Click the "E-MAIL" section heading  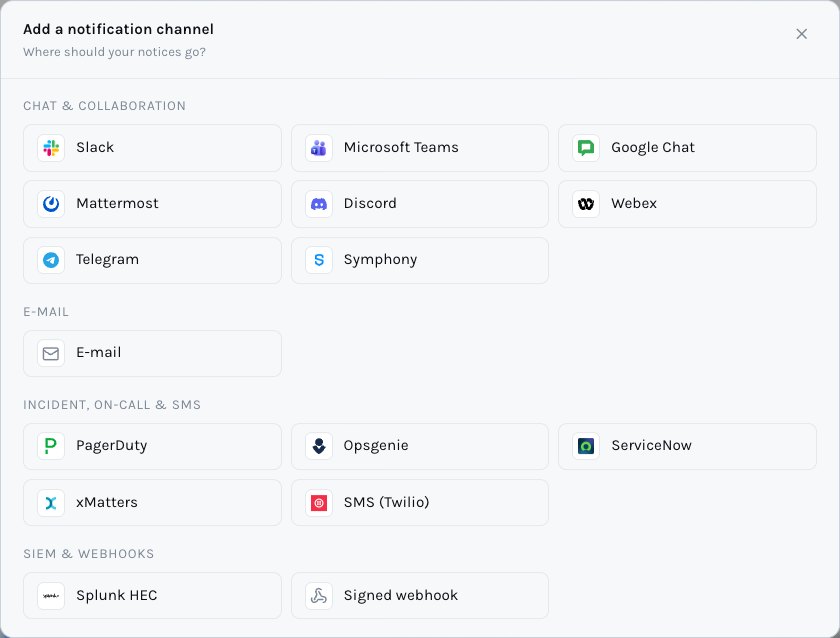tap(46, 312)
